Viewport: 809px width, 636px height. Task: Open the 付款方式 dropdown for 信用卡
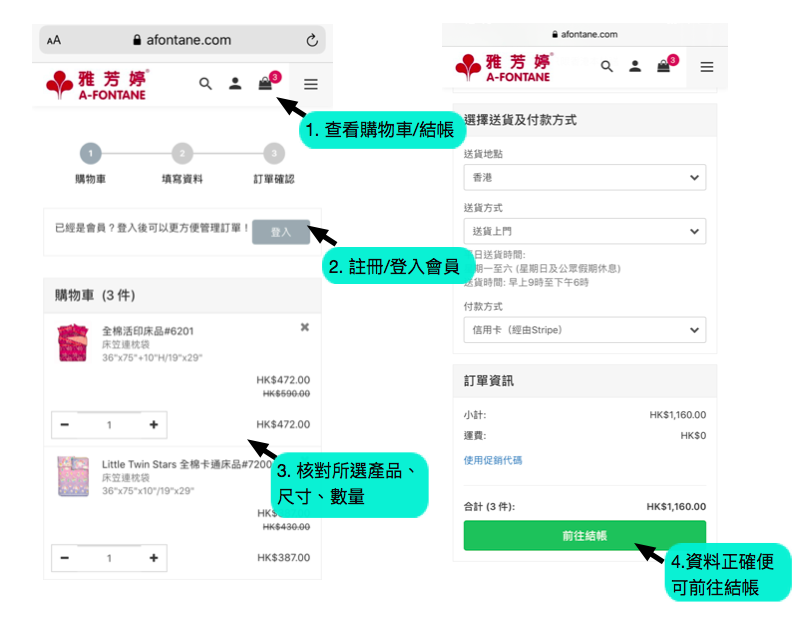584,330
